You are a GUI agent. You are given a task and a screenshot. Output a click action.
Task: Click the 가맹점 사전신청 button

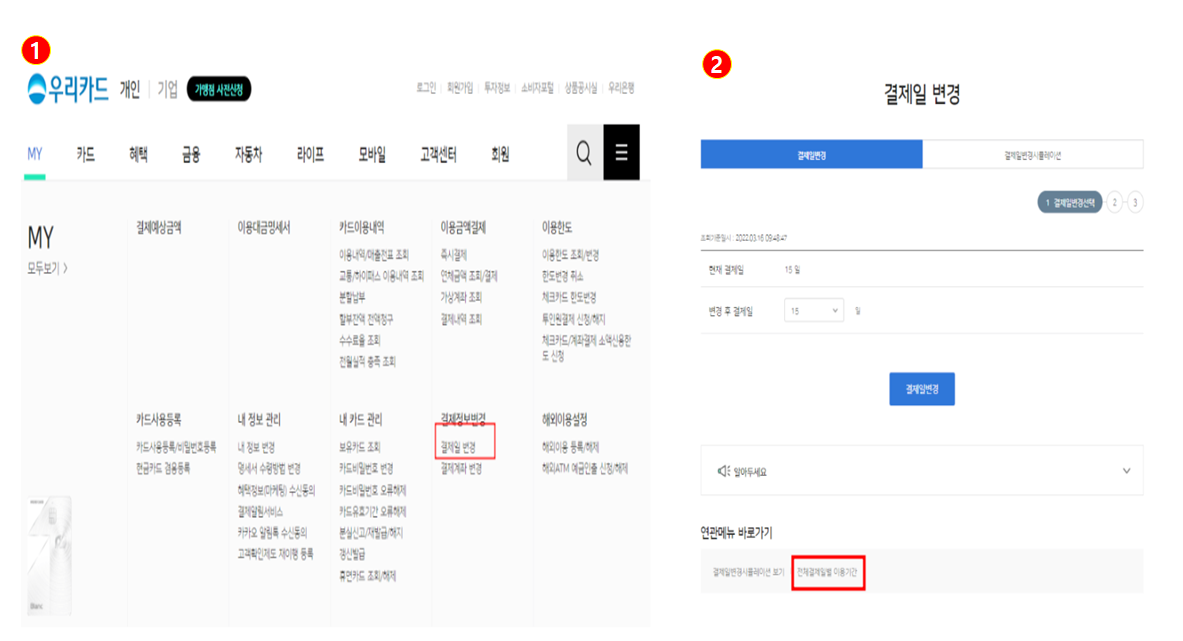click(217, 89)
